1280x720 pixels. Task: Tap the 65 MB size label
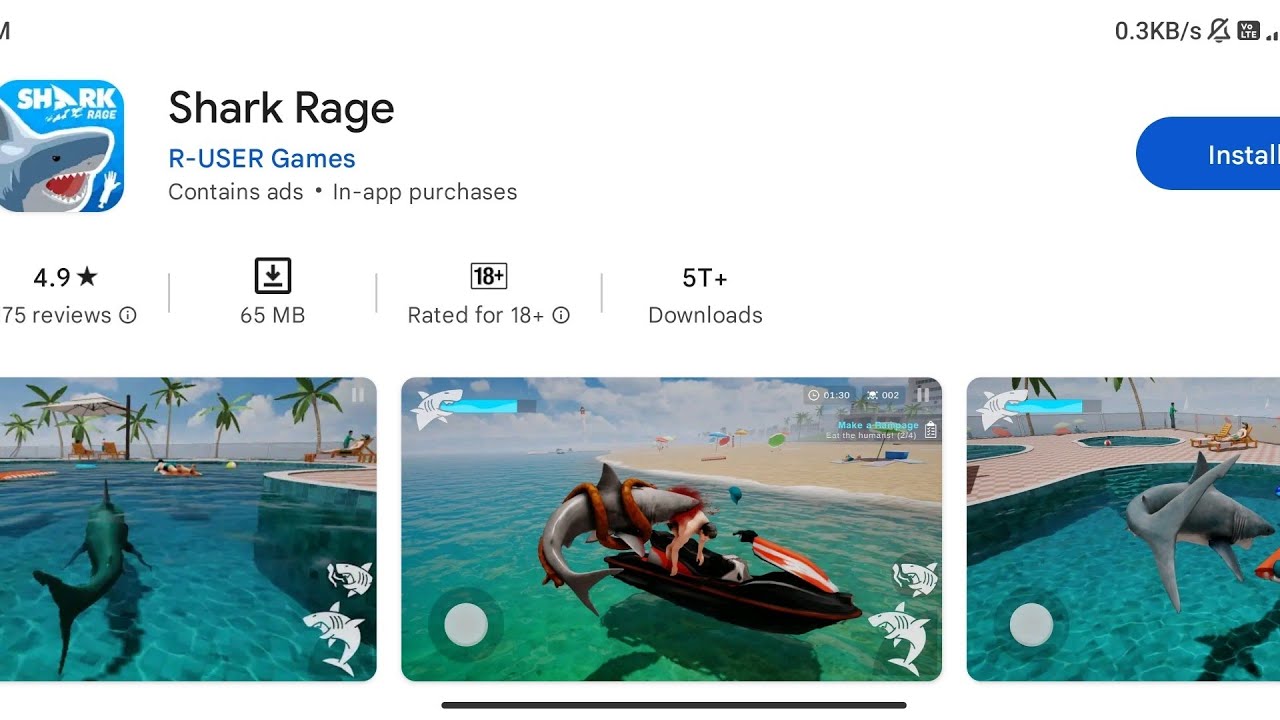[272, 315]
